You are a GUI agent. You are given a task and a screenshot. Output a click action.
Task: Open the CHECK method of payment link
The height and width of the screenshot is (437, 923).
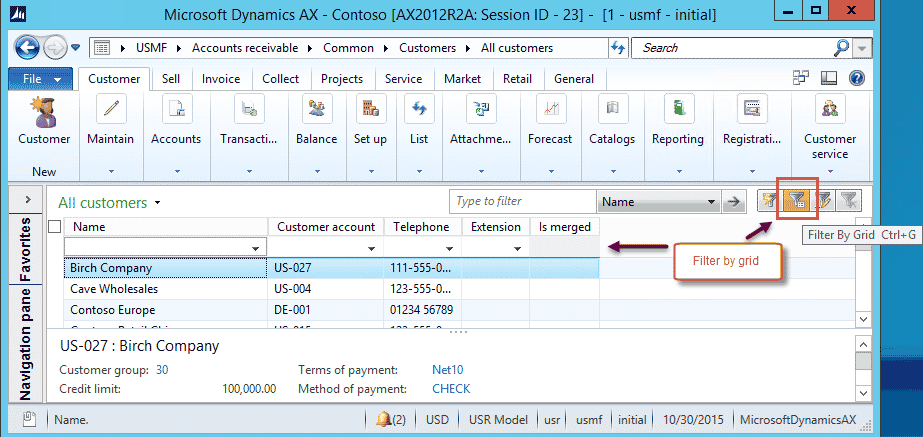451,389
